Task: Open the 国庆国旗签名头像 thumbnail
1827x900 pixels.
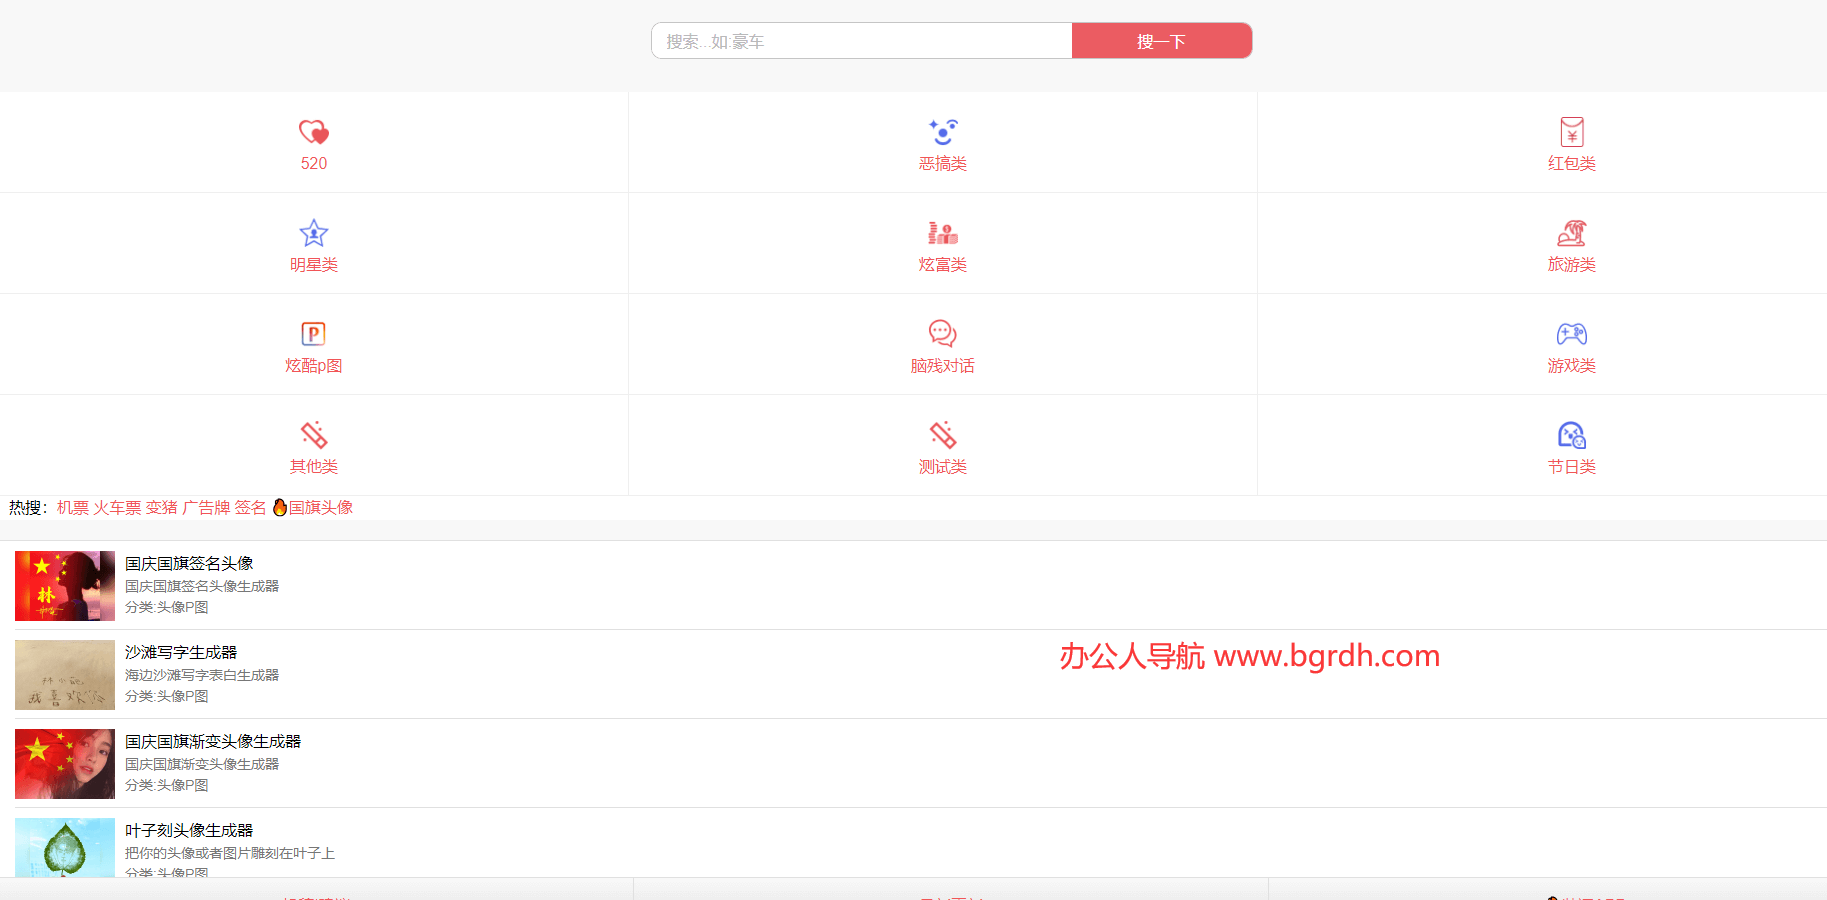Action: pos(65,586)
